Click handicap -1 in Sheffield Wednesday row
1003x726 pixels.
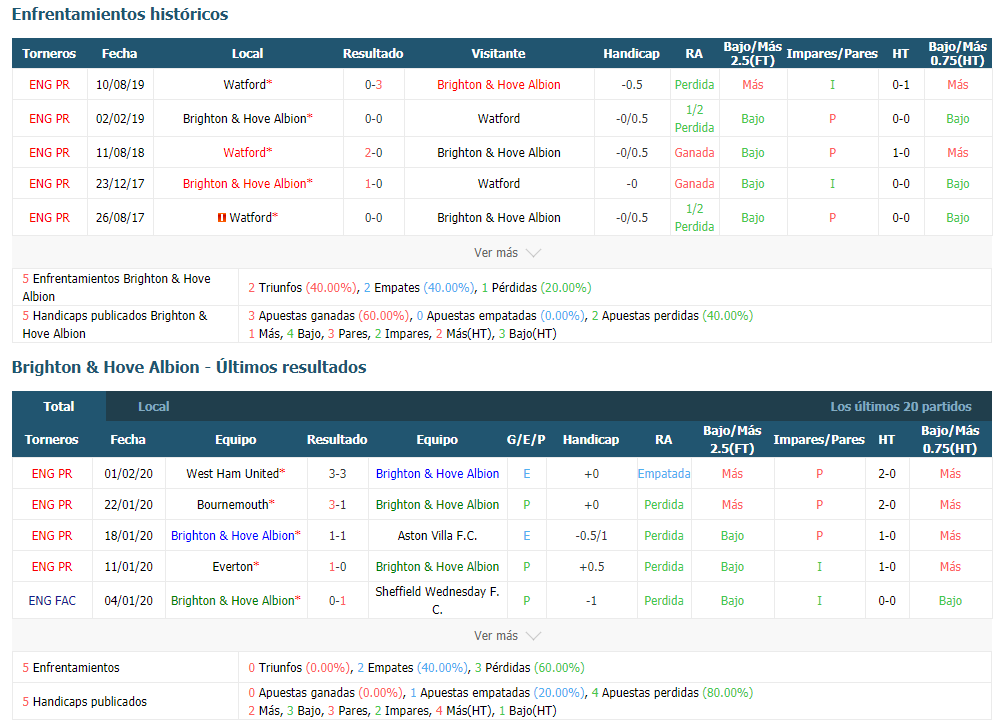(591, 601)
